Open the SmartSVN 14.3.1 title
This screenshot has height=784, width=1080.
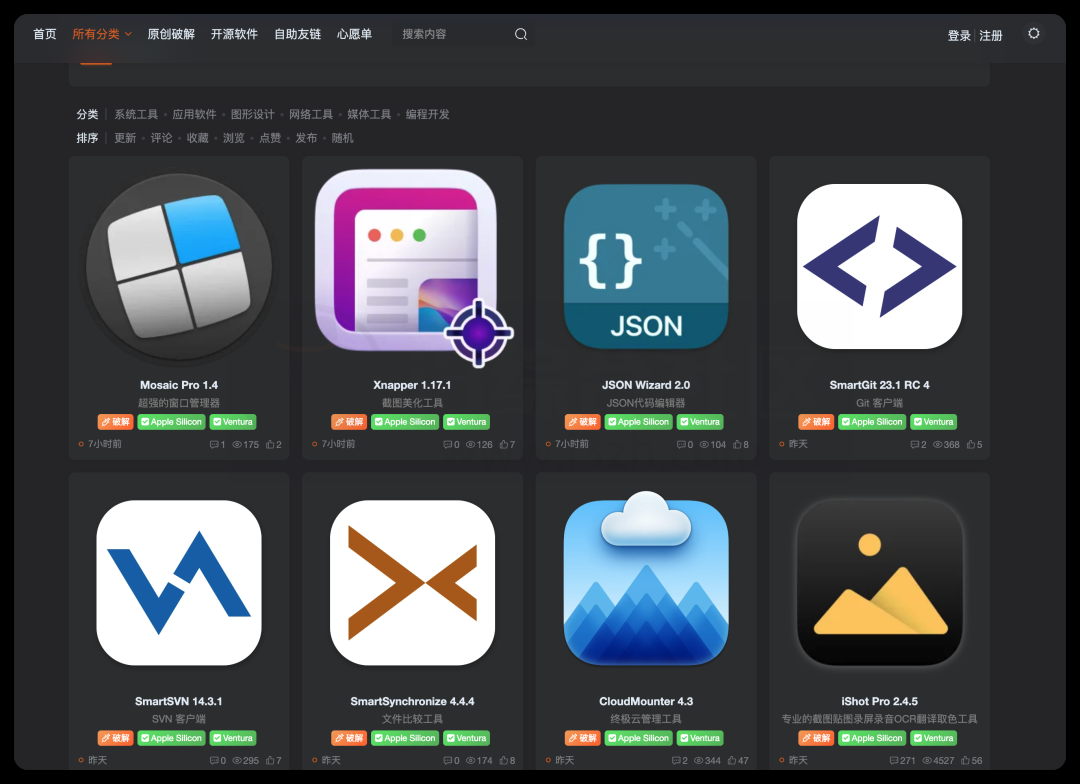point(179,701)
